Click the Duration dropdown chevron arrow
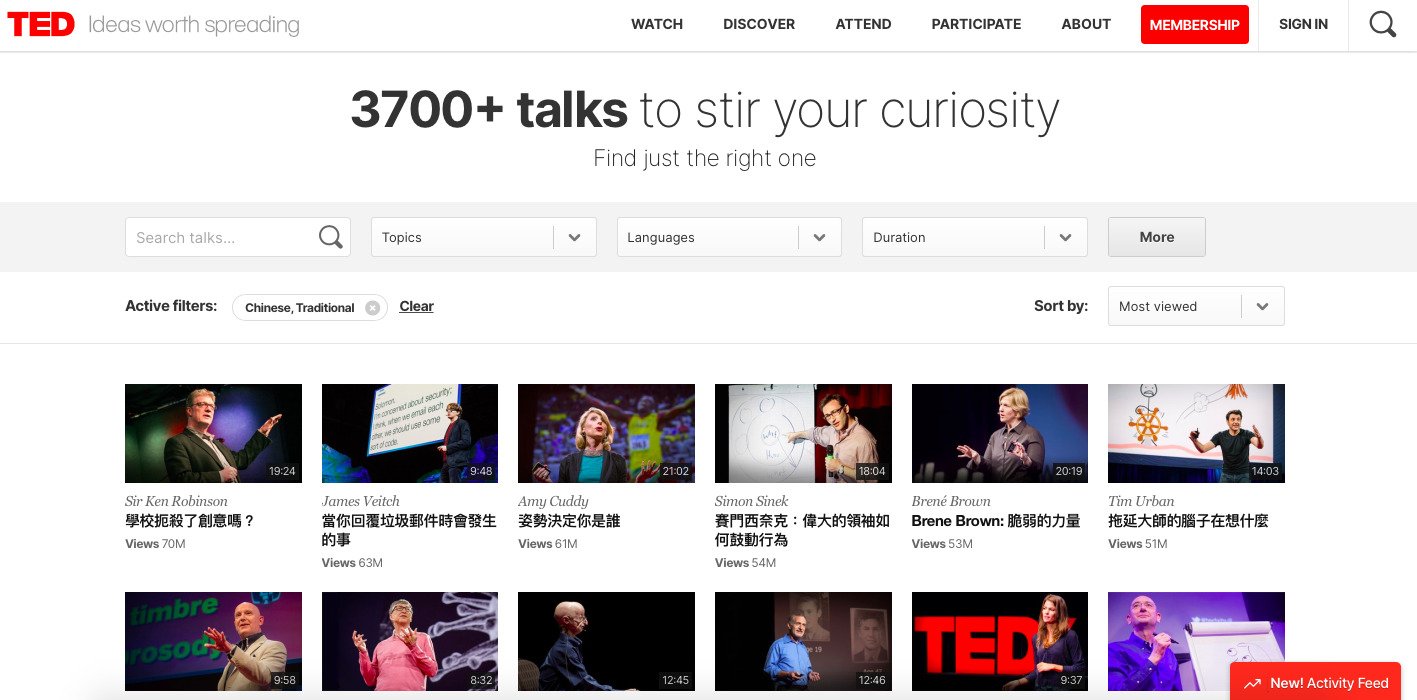The width and height of the screenshot is (1417, 700). pos(1066,238)
